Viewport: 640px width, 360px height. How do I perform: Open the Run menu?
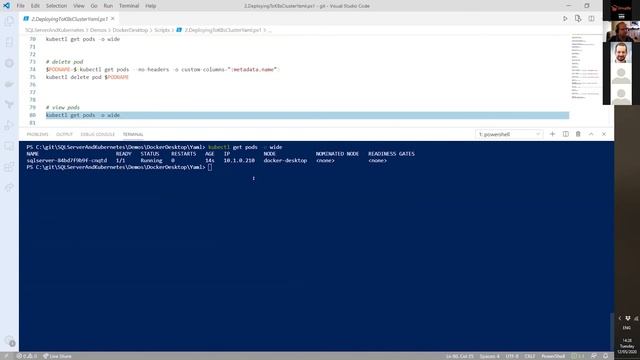[108, 6]
